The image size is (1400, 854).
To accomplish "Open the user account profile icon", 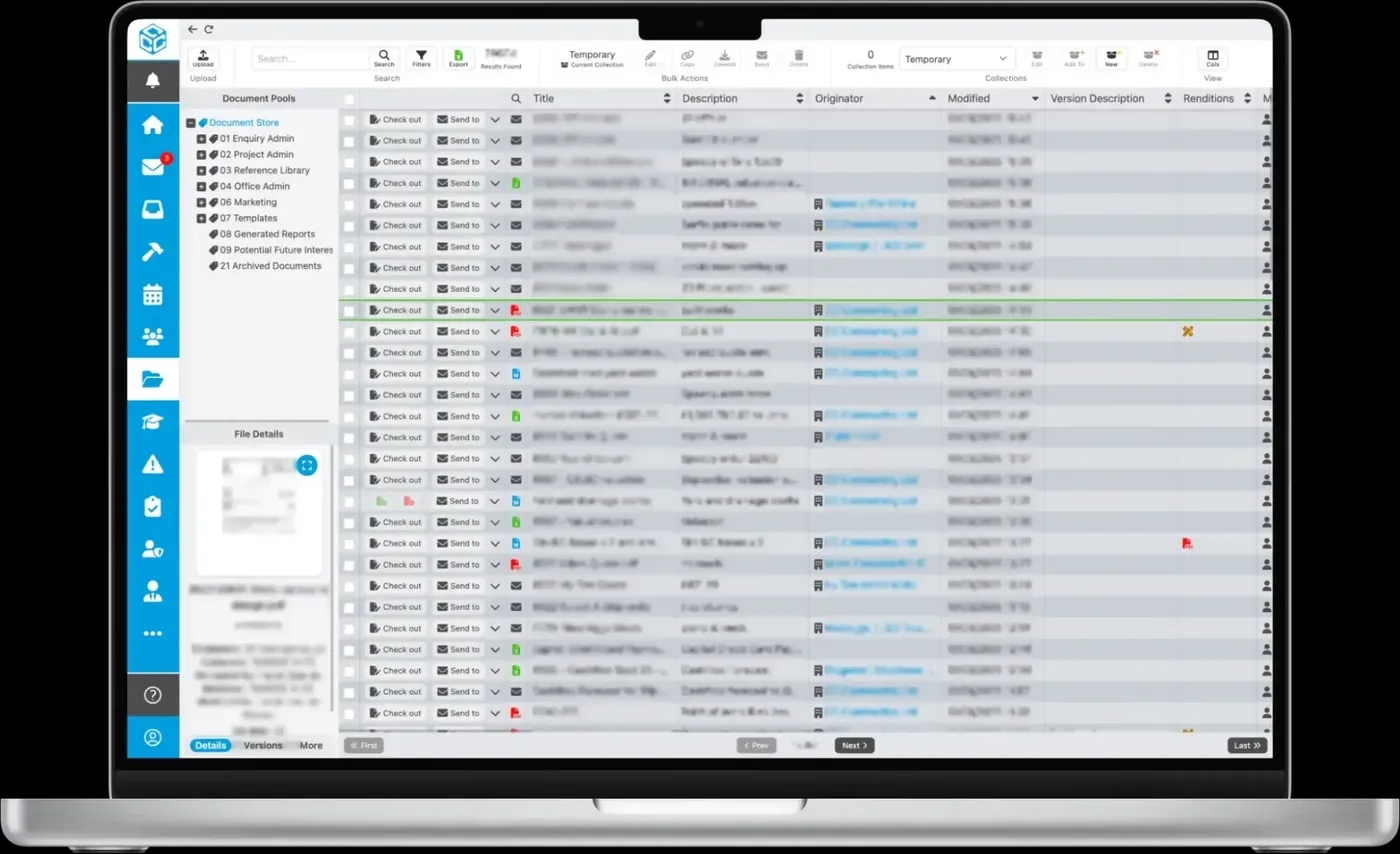I will coord(153,738).
